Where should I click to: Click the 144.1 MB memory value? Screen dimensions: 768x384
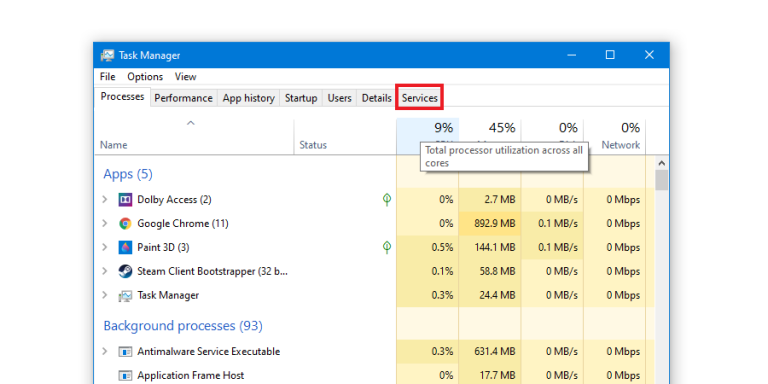tap(495, 247)
